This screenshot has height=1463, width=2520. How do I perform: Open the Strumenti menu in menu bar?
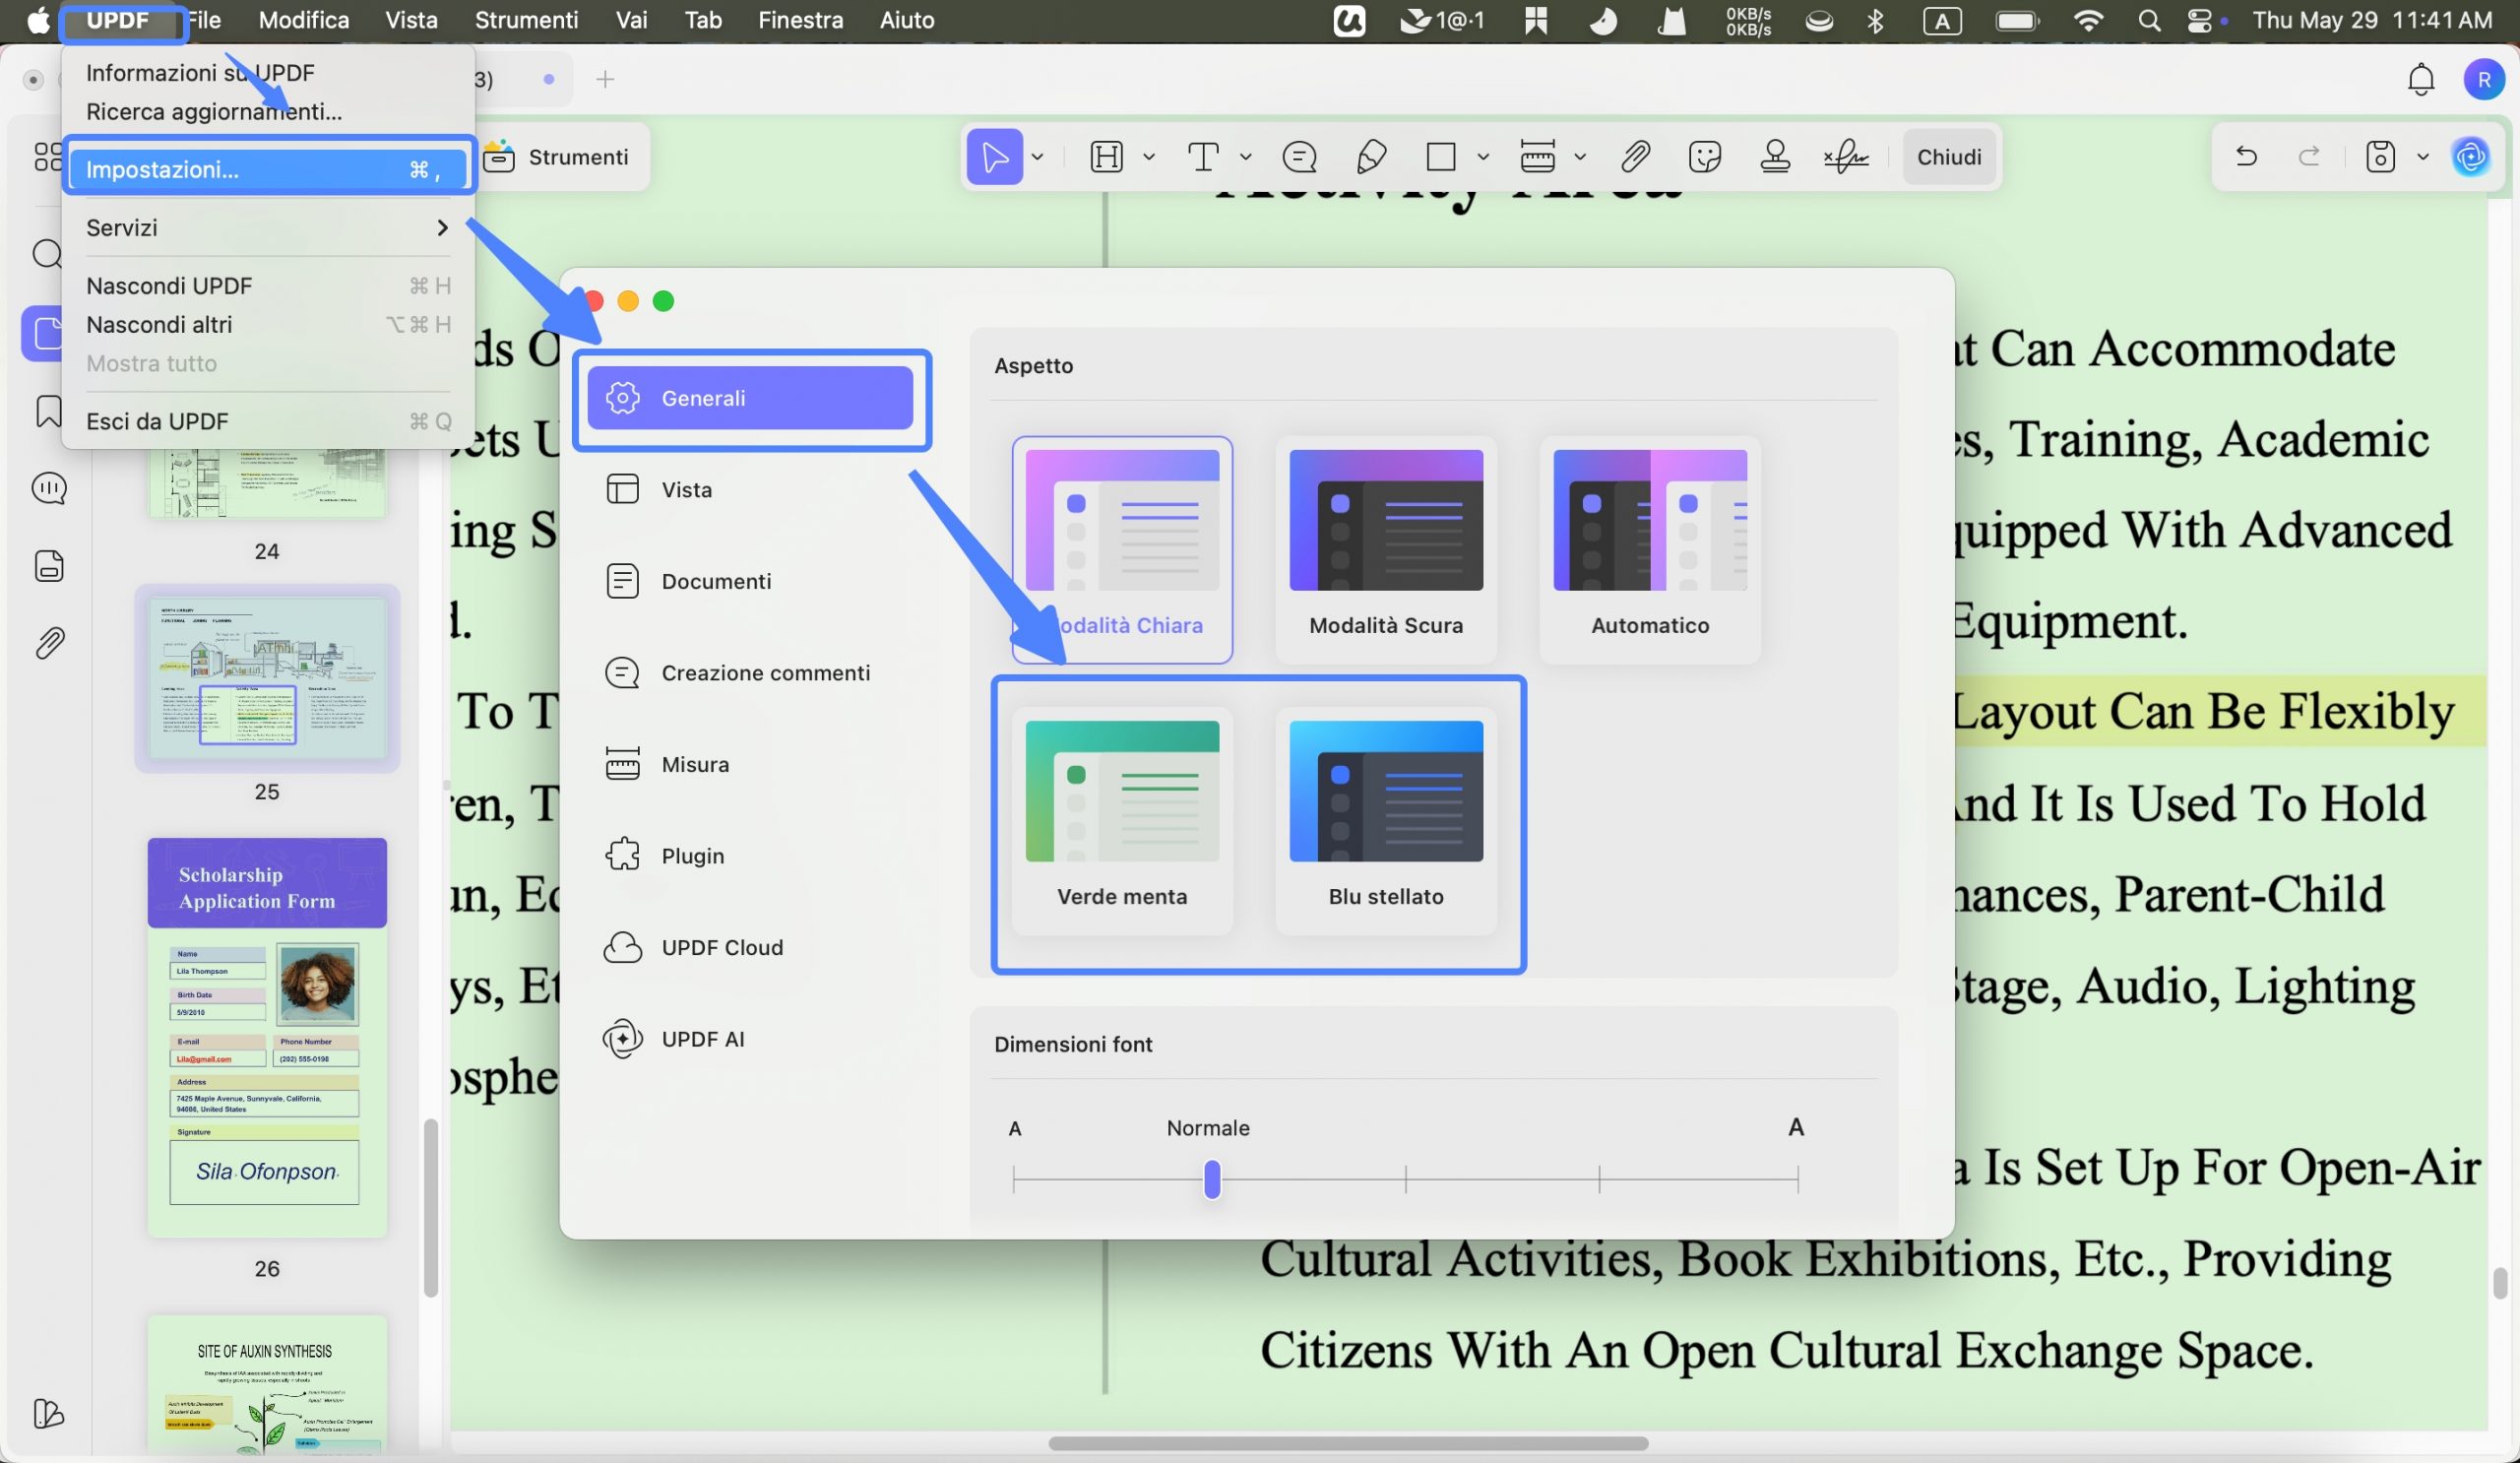coord(526,20)
